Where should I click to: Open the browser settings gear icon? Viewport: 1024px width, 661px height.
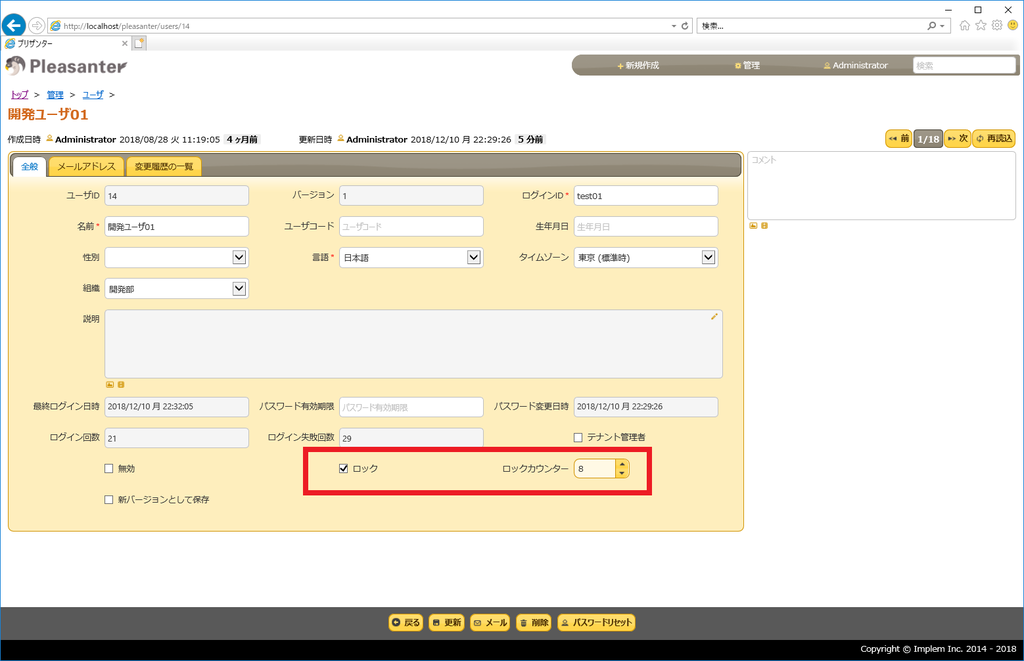[x=997, y=25]
